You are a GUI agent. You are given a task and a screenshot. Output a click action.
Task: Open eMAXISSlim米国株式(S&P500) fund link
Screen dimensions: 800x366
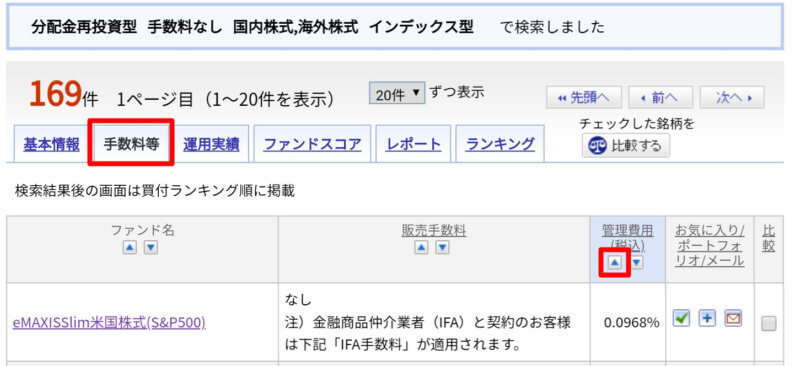pos(109,323)
